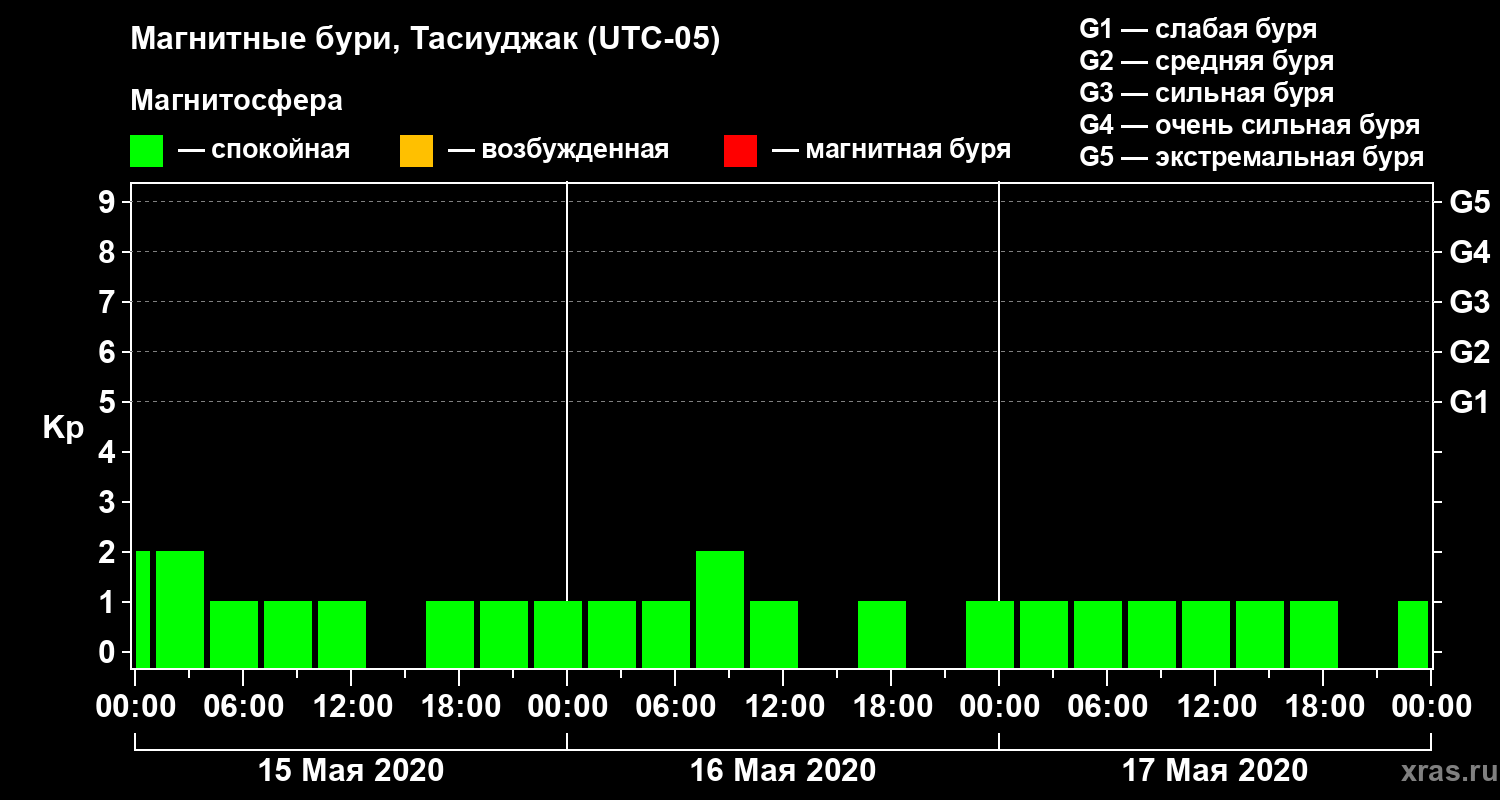Click the '— магнитная буря' legend label
Image resolution: width=1500 pixels, height=800 pixels.
891,150
